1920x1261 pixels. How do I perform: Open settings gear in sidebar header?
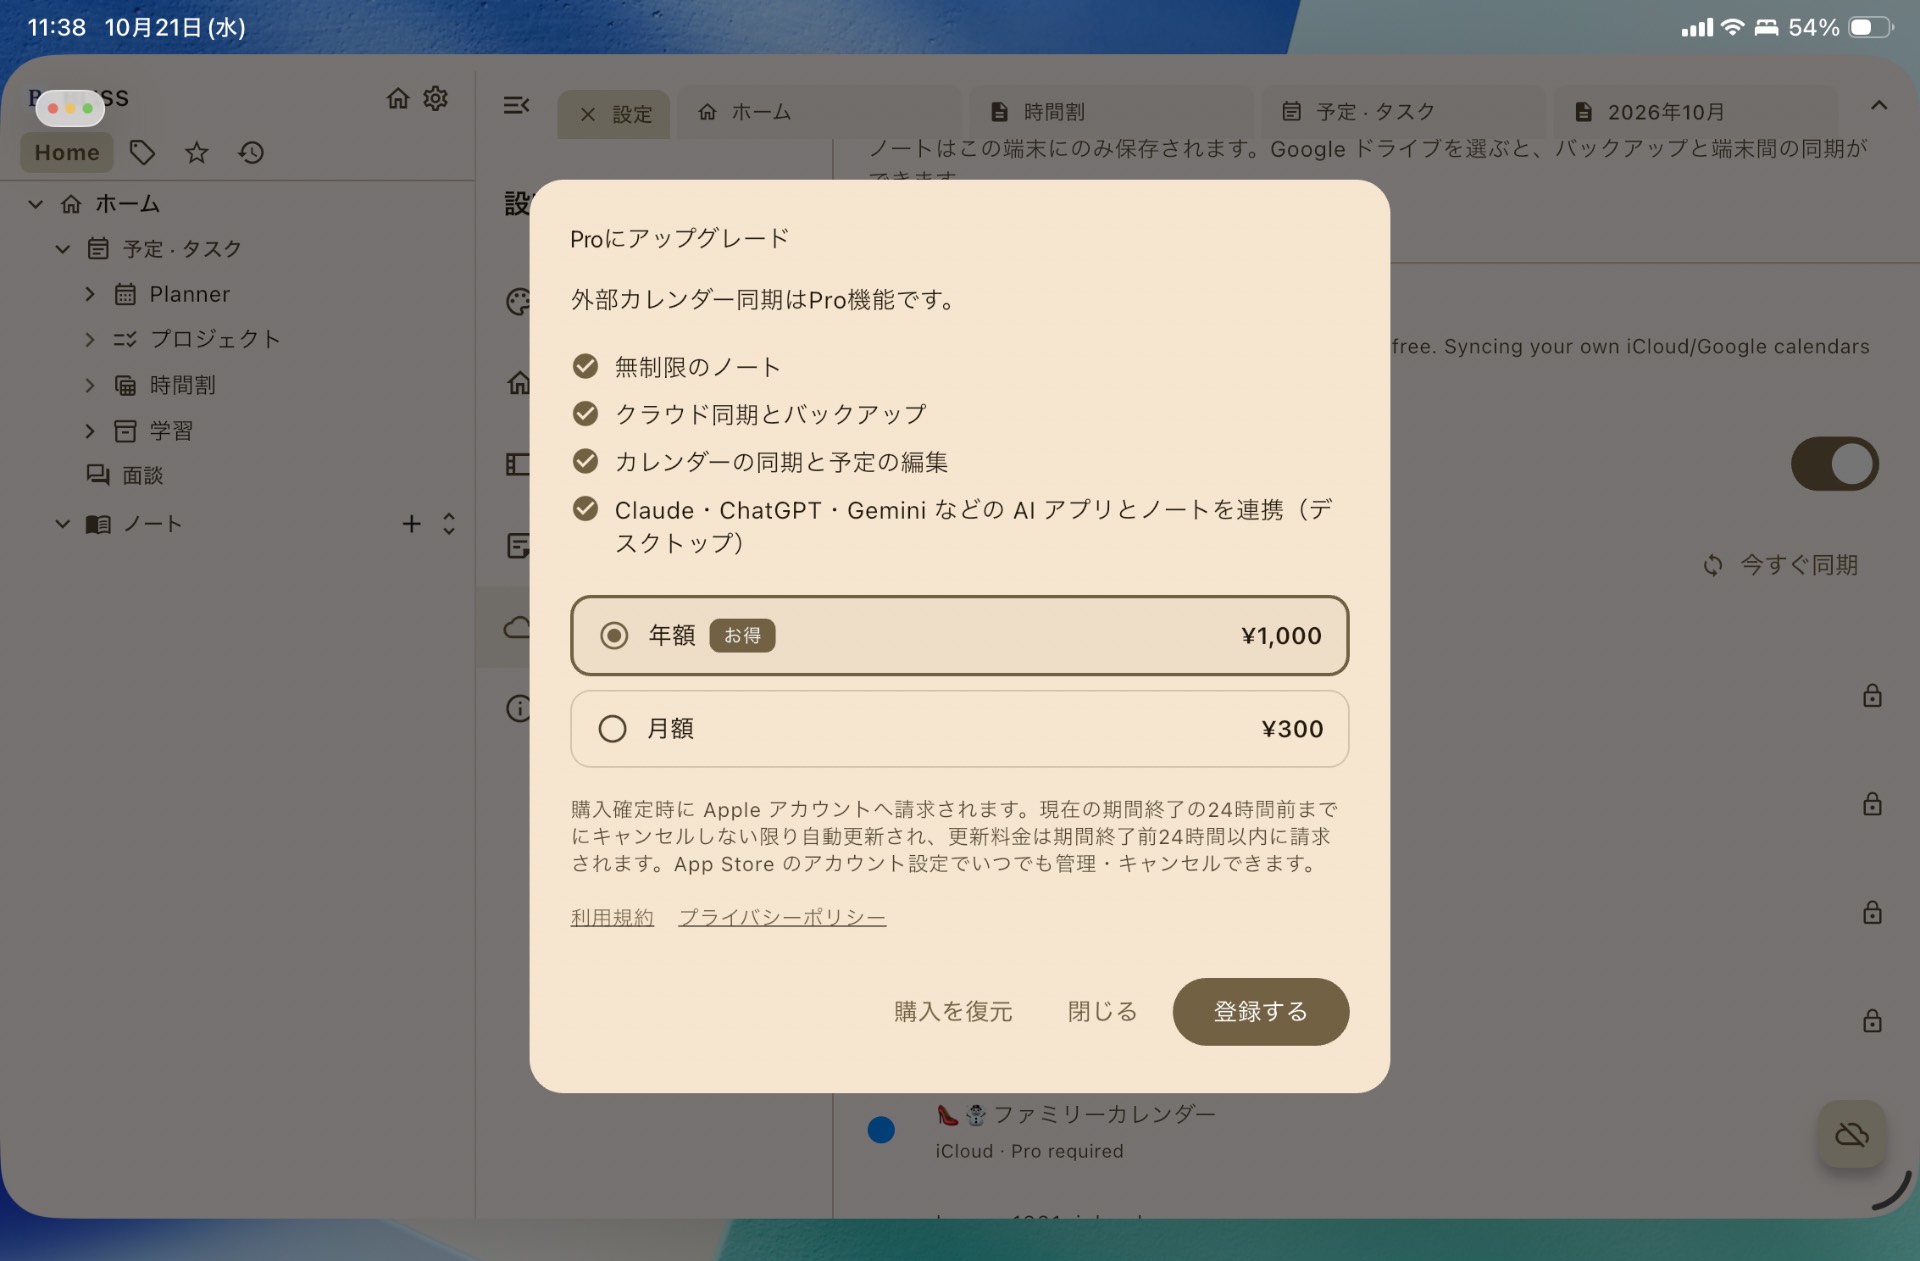click(436, 98)
